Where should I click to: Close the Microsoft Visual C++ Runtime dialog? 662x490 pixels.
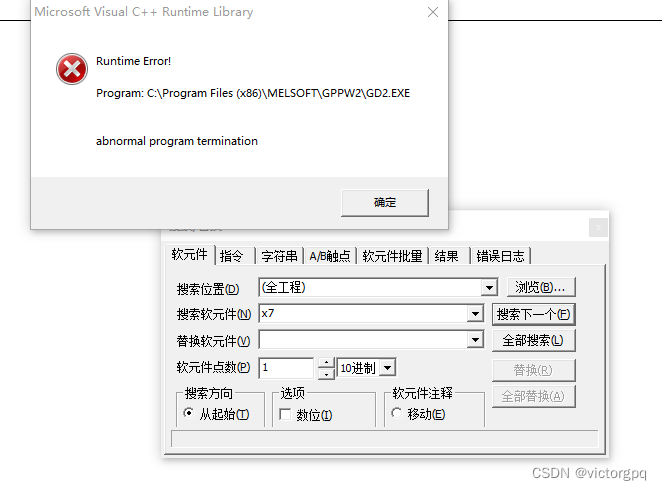(x=433, y=12)
